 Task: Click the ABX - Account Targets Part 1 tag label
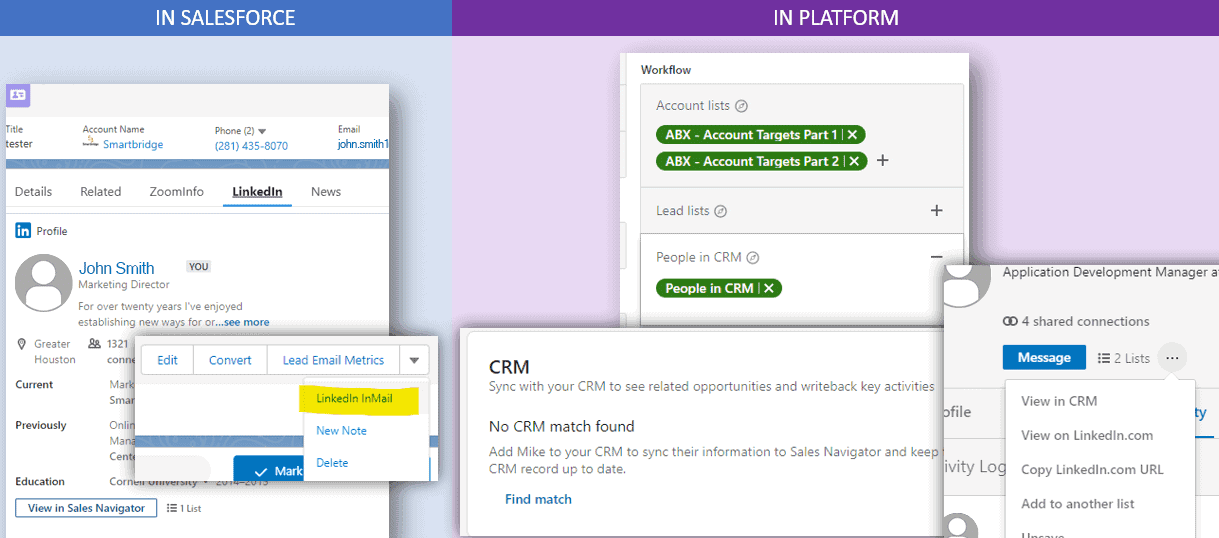[x=751, y=134]
